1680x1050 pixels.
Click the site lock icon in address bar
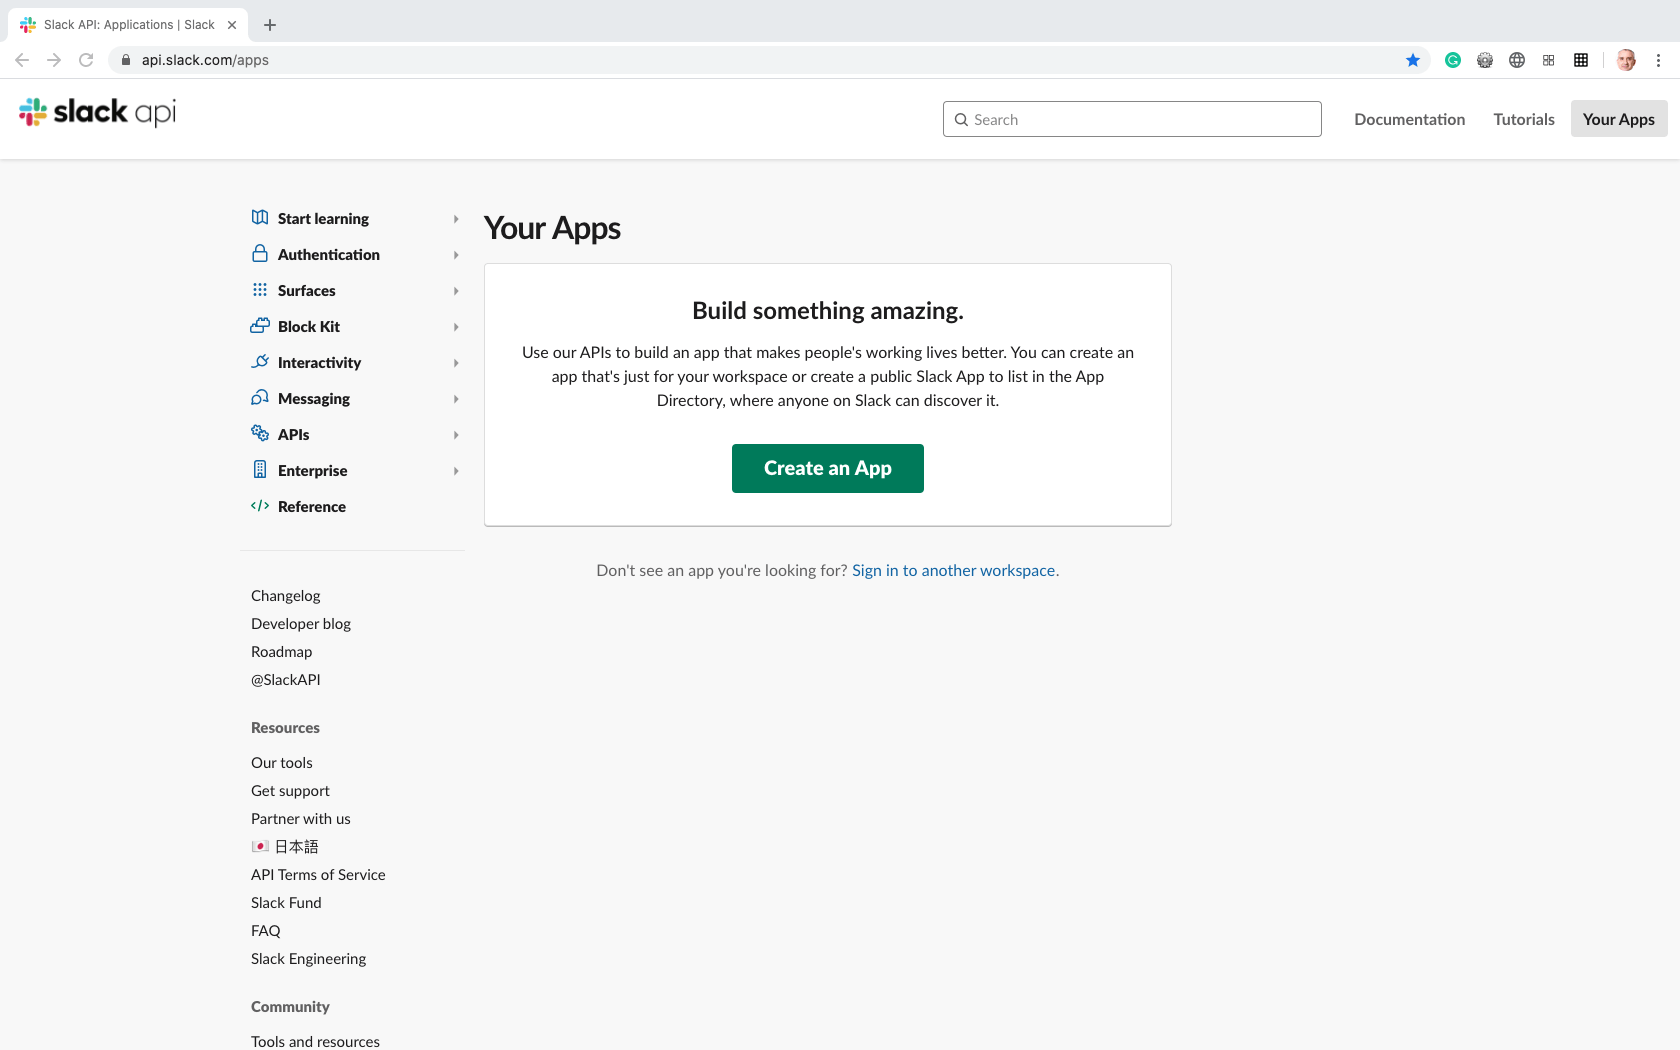[x=126, y=60]
